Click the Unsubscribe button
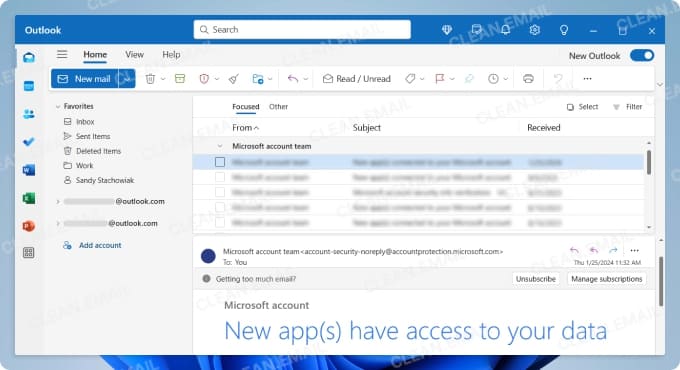 [536, 279]
